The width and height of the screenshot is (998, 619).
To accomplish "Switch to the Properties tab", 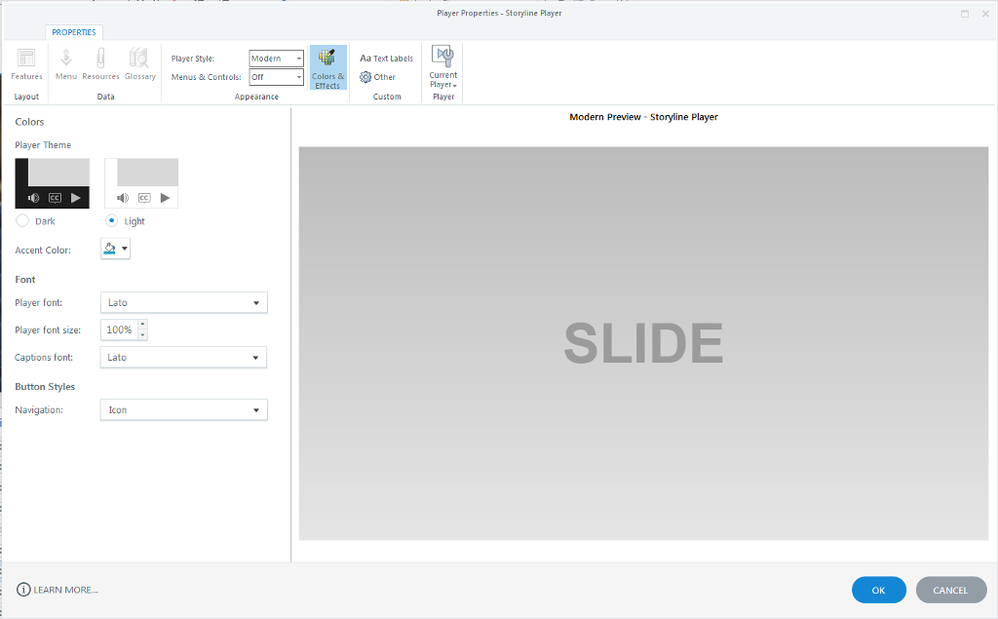I will coord(73,32).
